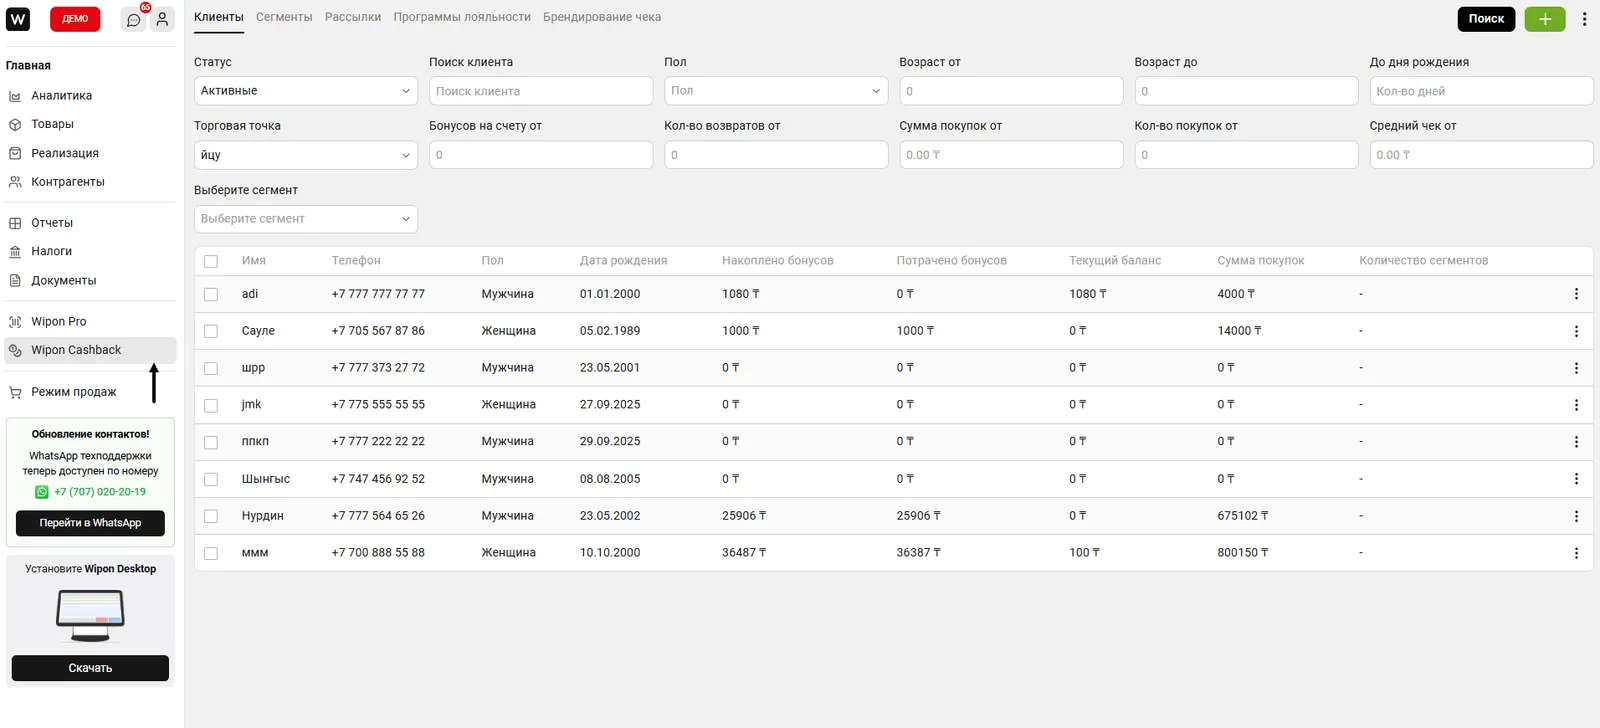The width and height of the screenshot is (1600, 728).
Task: Open the user profile icon
Action: click(162, 19)
